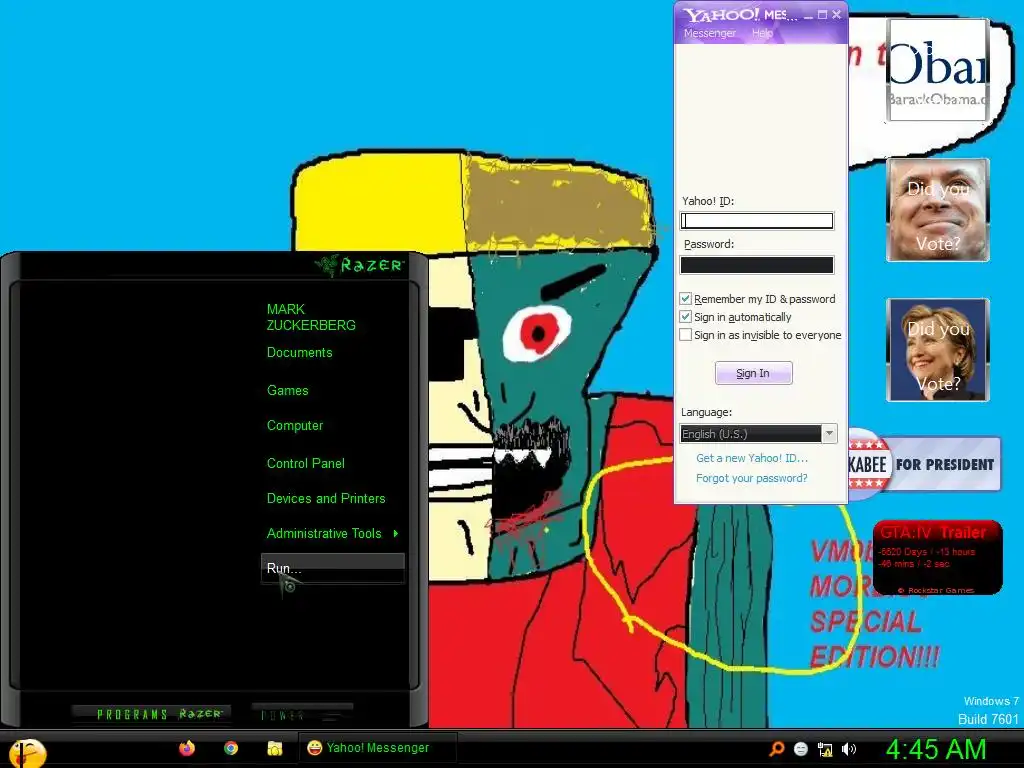This screenshot has height=768, width=1024.
Task: Click the GTA:IV Trailer countdown gadget
Action: (x=937, y=557)
